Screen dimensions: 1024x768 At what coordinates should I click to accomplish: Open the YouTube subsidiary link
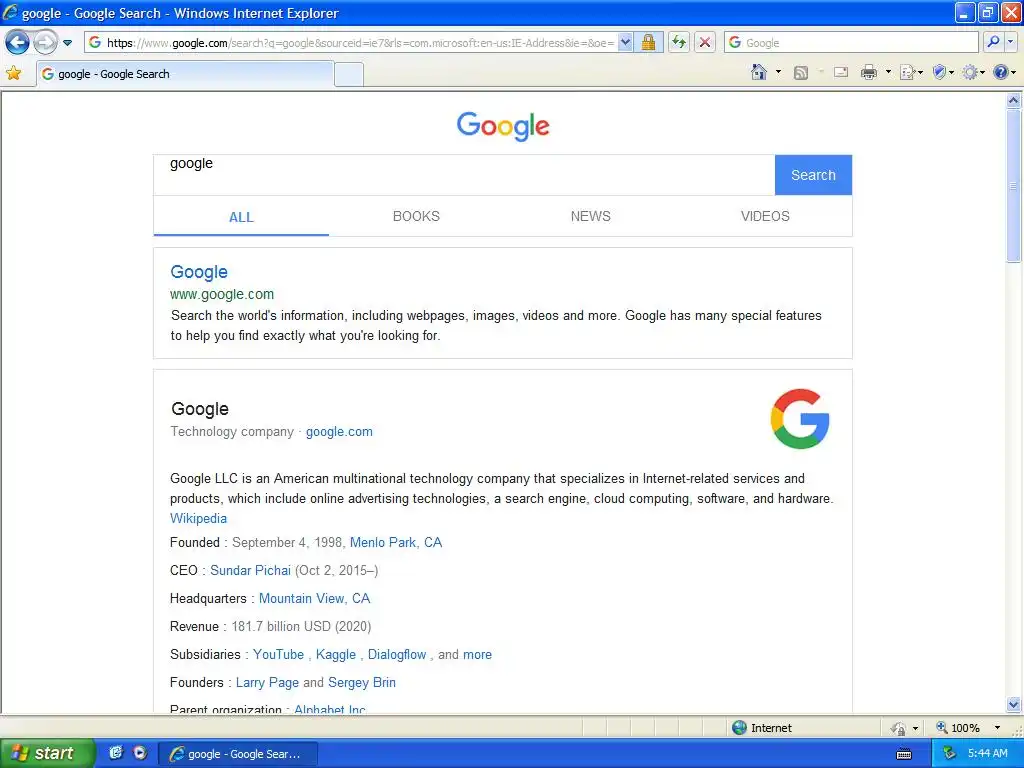click(x=278, y=654)
